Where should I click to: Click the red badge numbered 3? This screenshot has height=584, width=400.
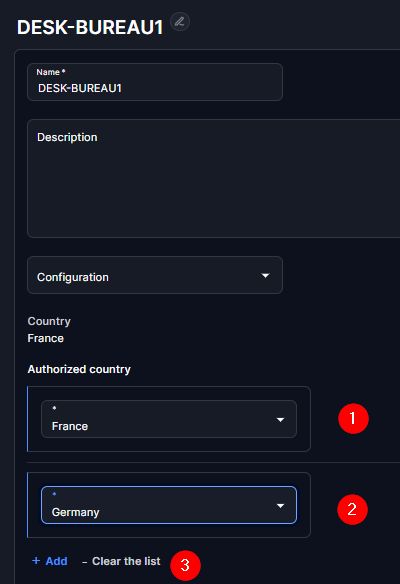(x=185, y=565)
